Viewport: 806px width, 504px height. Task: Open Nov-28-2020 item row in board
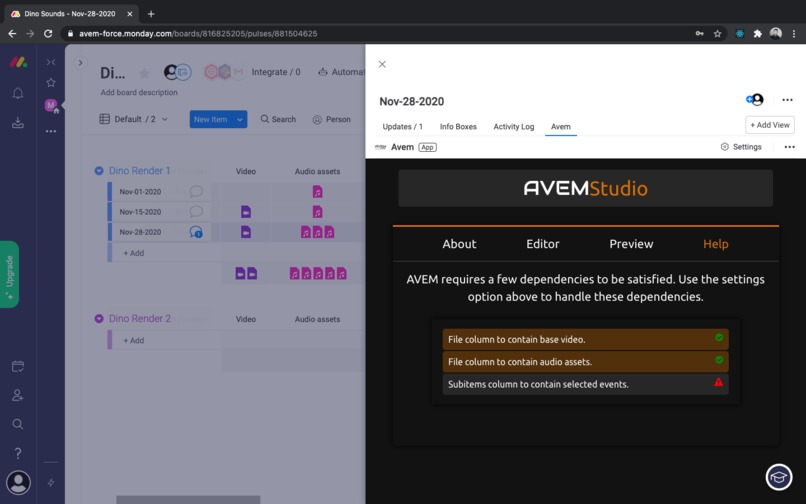[140, 232]
